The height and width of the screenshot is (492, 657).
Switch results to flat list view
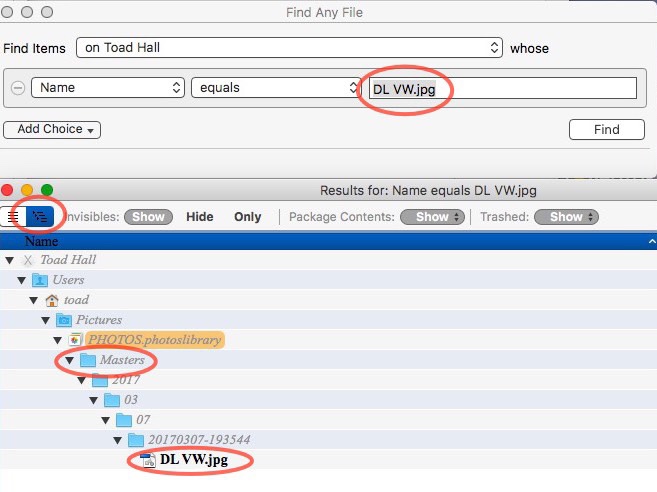[13, 217]
